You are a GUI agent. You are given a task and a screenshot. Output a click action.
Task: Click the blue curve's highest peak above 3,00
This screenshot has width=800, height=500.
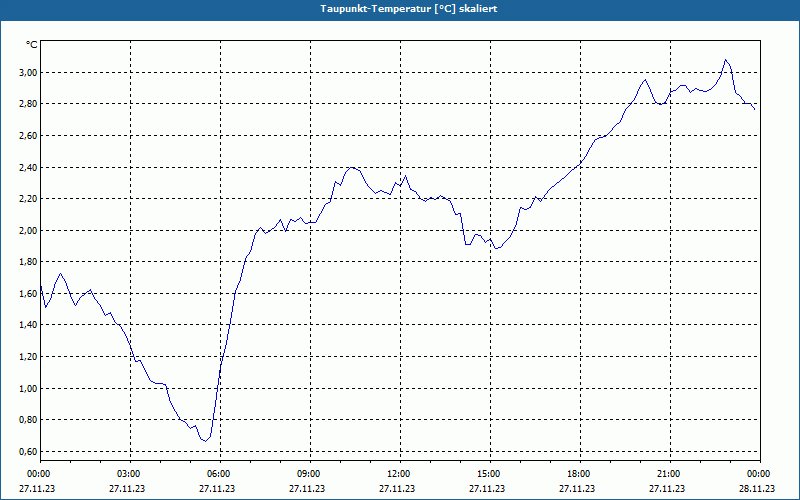coord(725,60)
